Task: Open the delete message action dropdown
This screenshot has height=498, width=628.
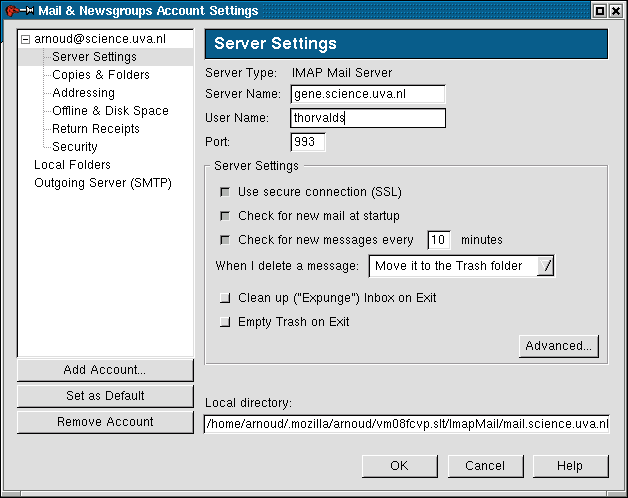Action: [x=461, y=266]
